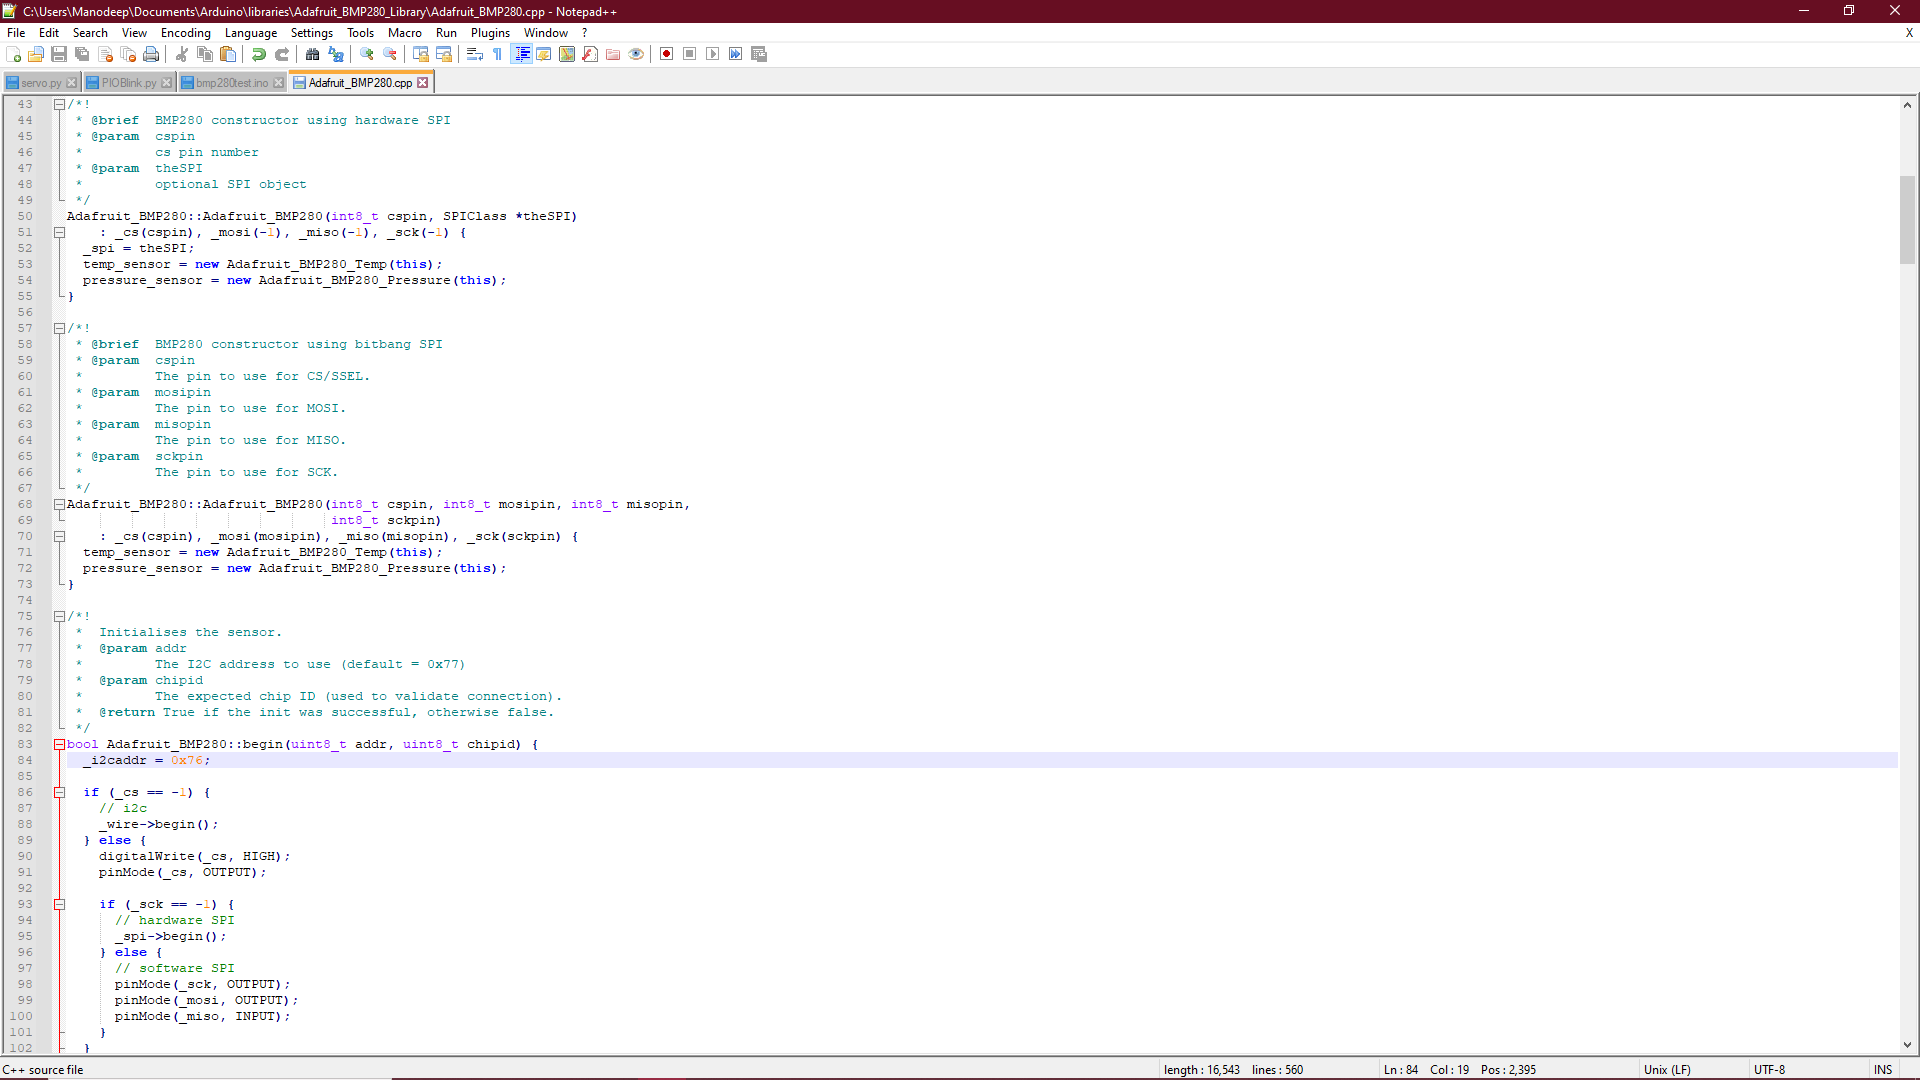
Task: Close the bmp280test.ino tab
Action: tap(278, 83)
